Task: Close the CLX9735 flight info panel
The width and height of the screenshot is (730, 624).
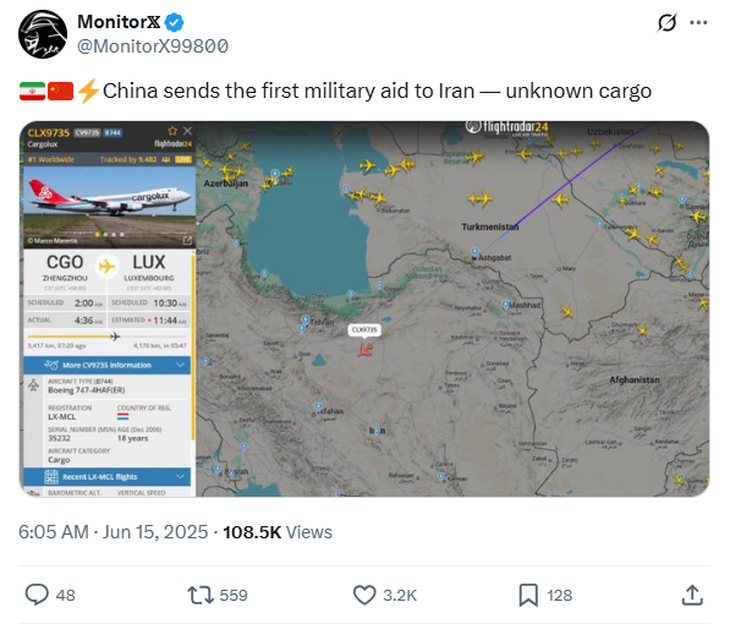Action: 187,130
